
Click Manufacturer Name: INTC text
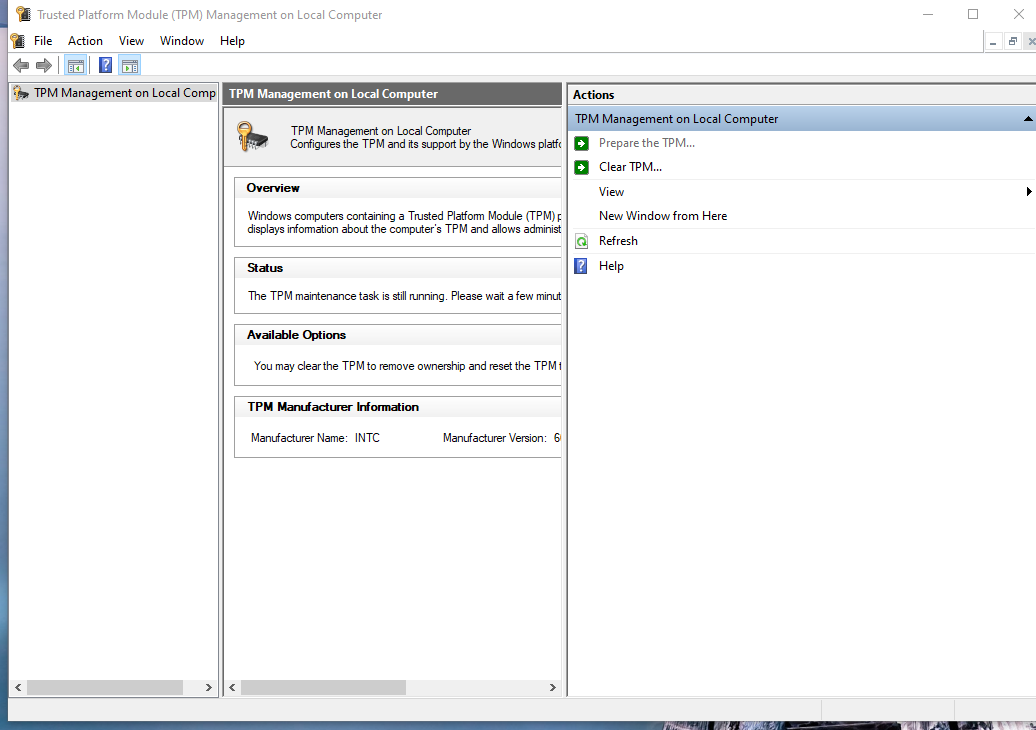click(315, 438)
